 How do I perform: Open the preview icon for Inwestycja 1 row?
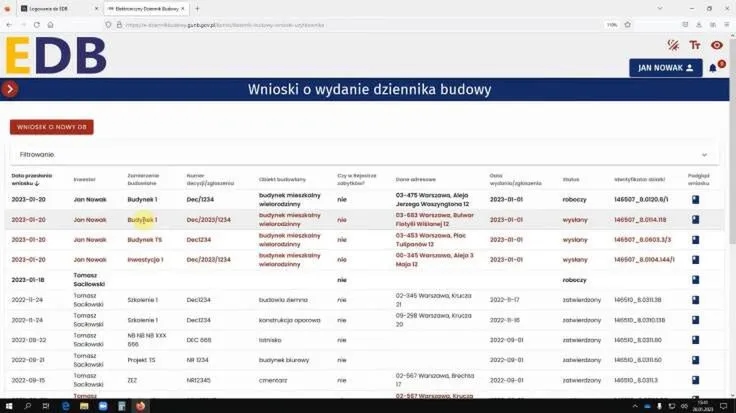[x=695, y=259]
